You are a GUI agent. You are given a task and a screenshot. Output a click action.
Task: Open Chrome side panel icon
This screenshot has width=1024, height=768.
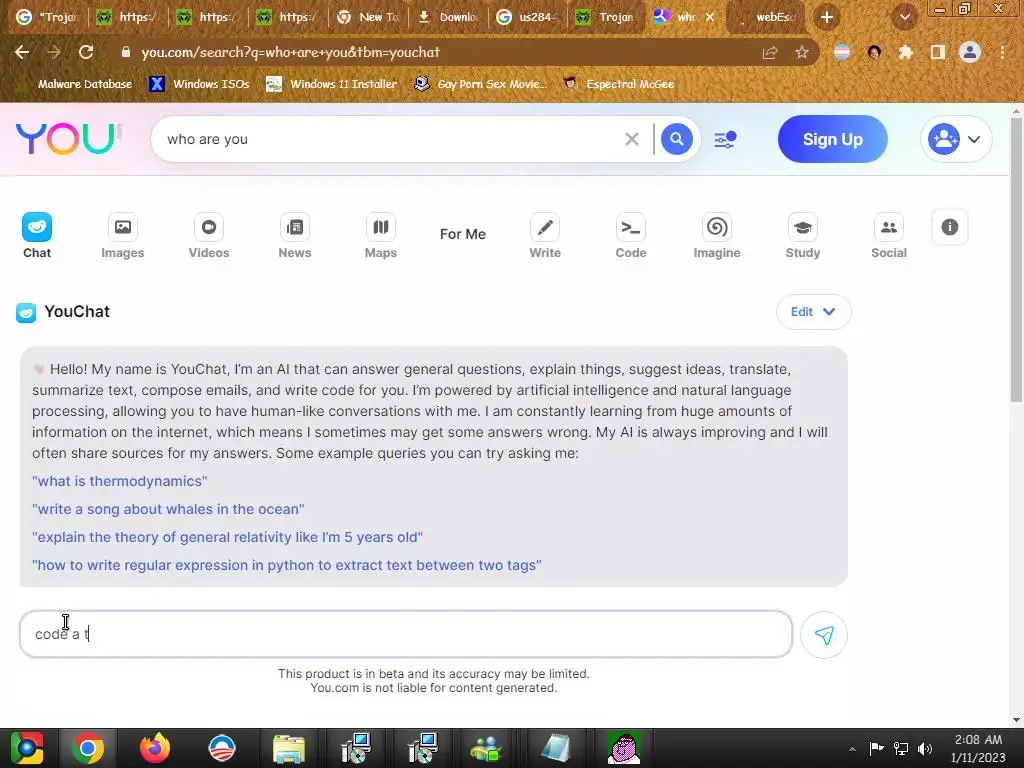tap(938, 52)
